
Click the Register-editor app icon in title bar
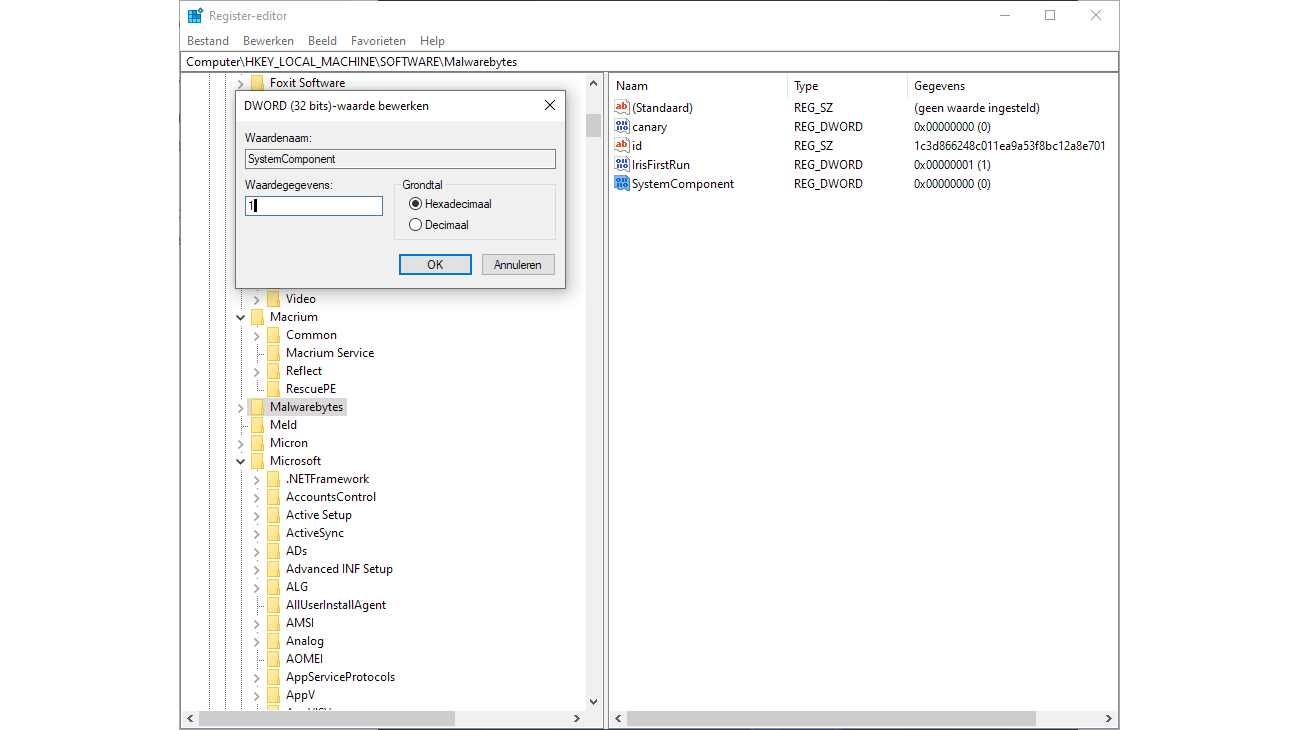(x=195, y=15)
